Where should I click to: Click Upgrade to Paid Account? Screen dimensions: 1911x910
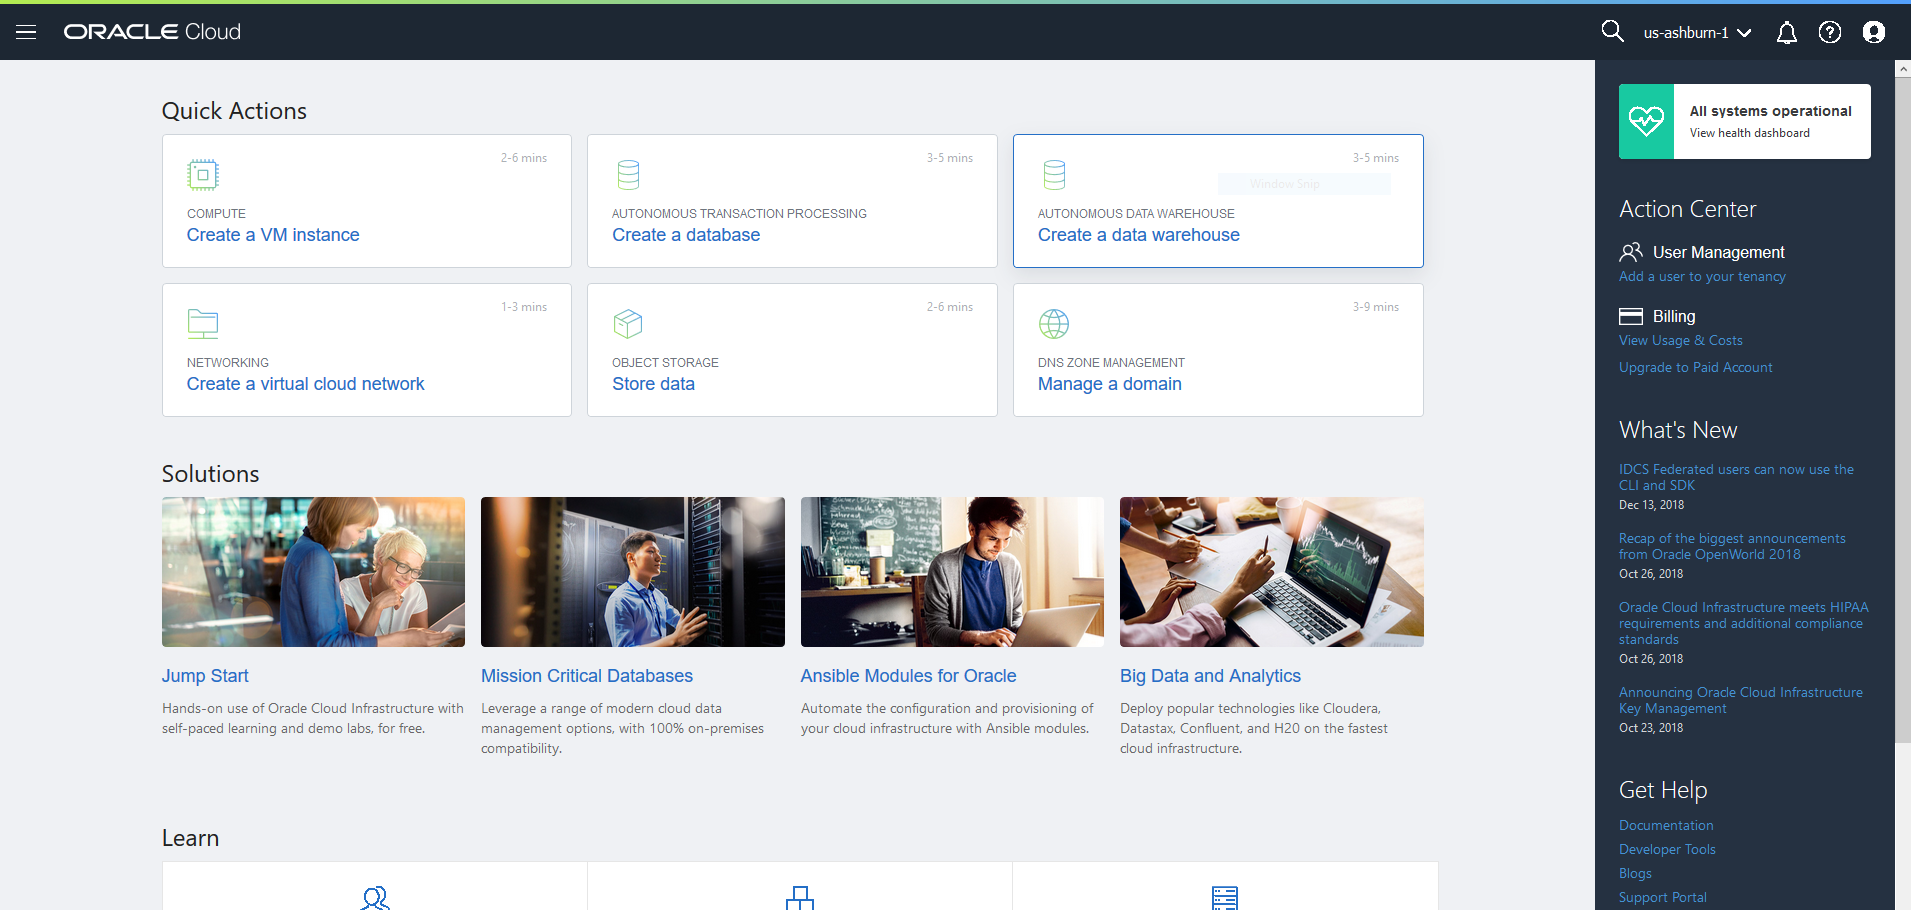pos(1696,368)
